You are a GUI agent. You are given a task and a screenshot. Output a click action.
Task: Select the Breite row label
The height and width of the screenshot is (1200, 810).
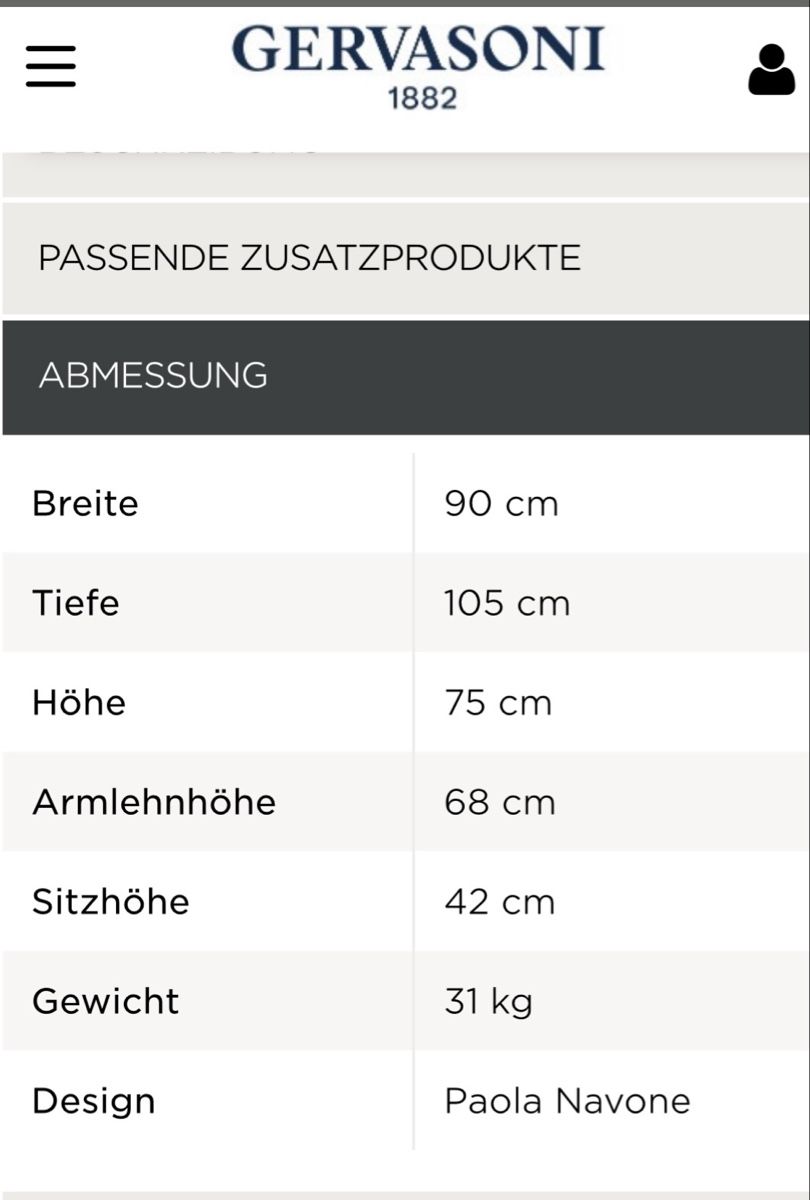click(85, 503)
